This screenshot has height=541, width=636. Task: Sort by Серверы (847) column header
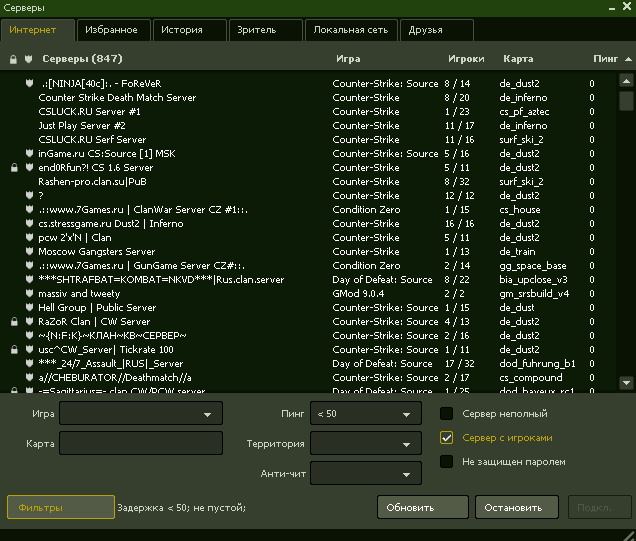click(82, 59)
